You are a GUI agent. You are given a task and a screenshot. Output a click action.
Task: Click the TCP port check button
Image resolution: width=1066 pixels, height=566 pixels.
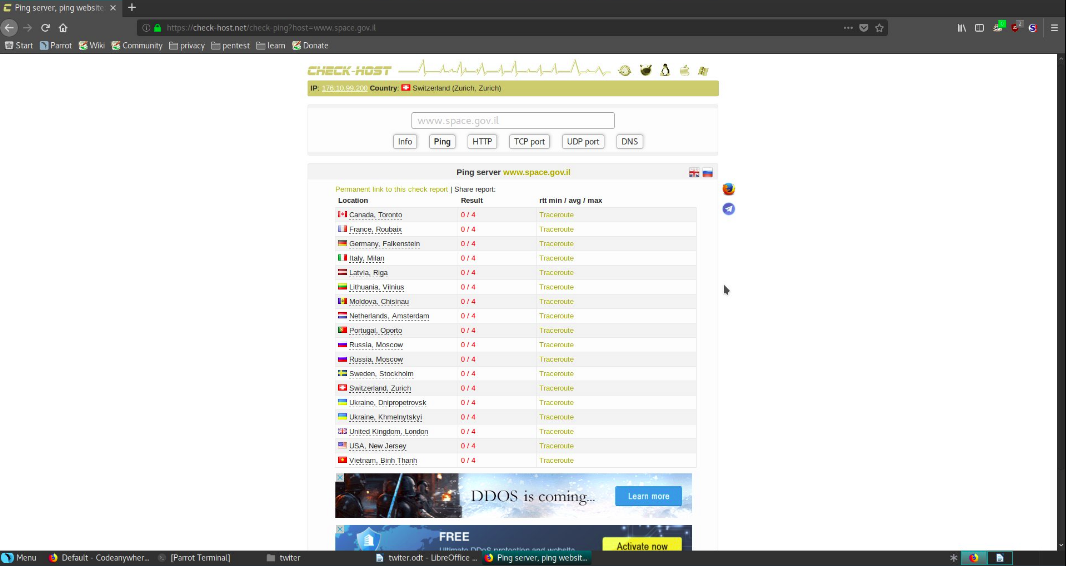click(529, 141)
